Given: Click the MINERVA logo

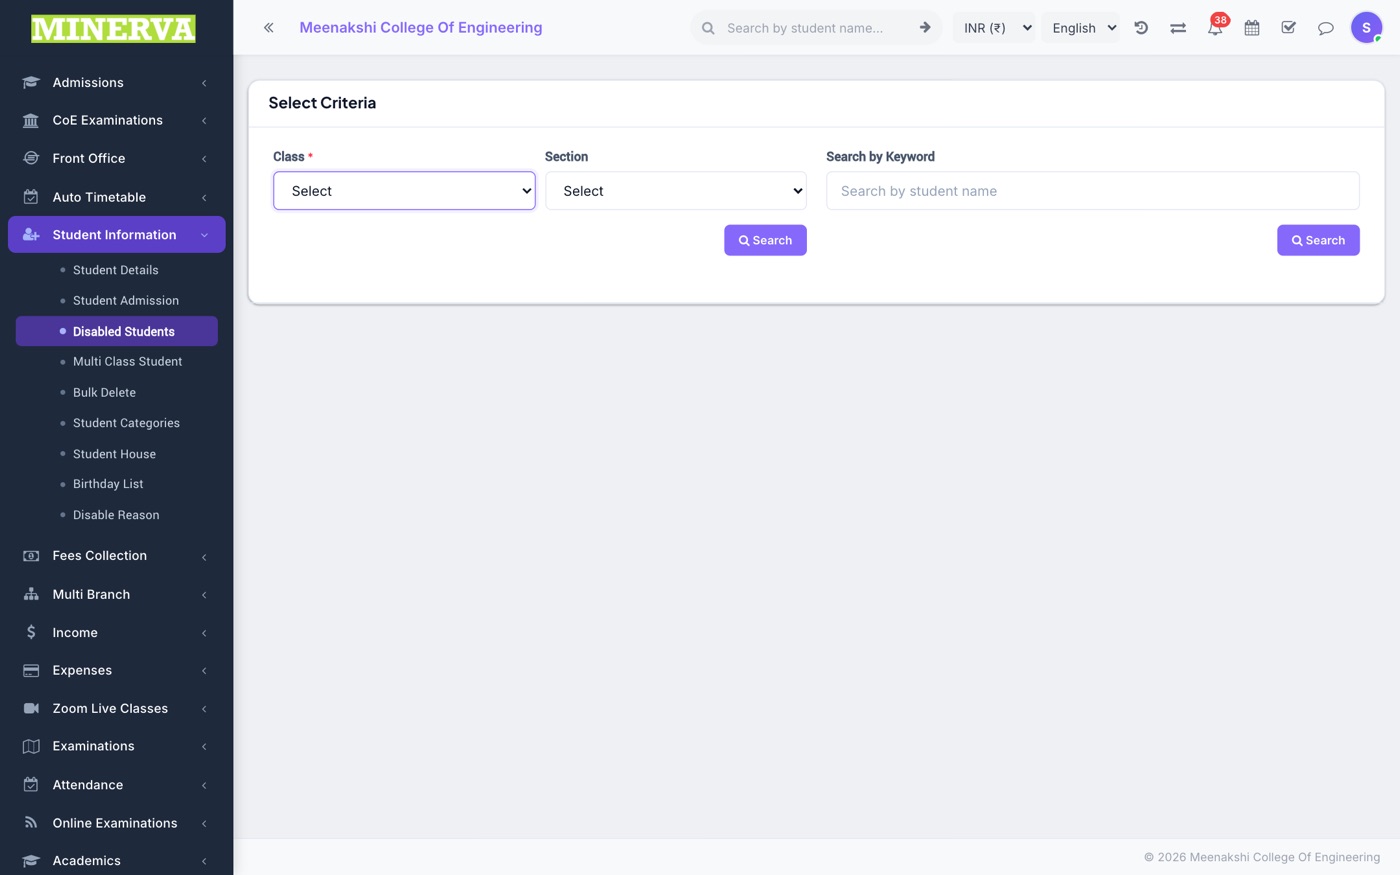Looking at the screenshot, I should tap(113, 28).
